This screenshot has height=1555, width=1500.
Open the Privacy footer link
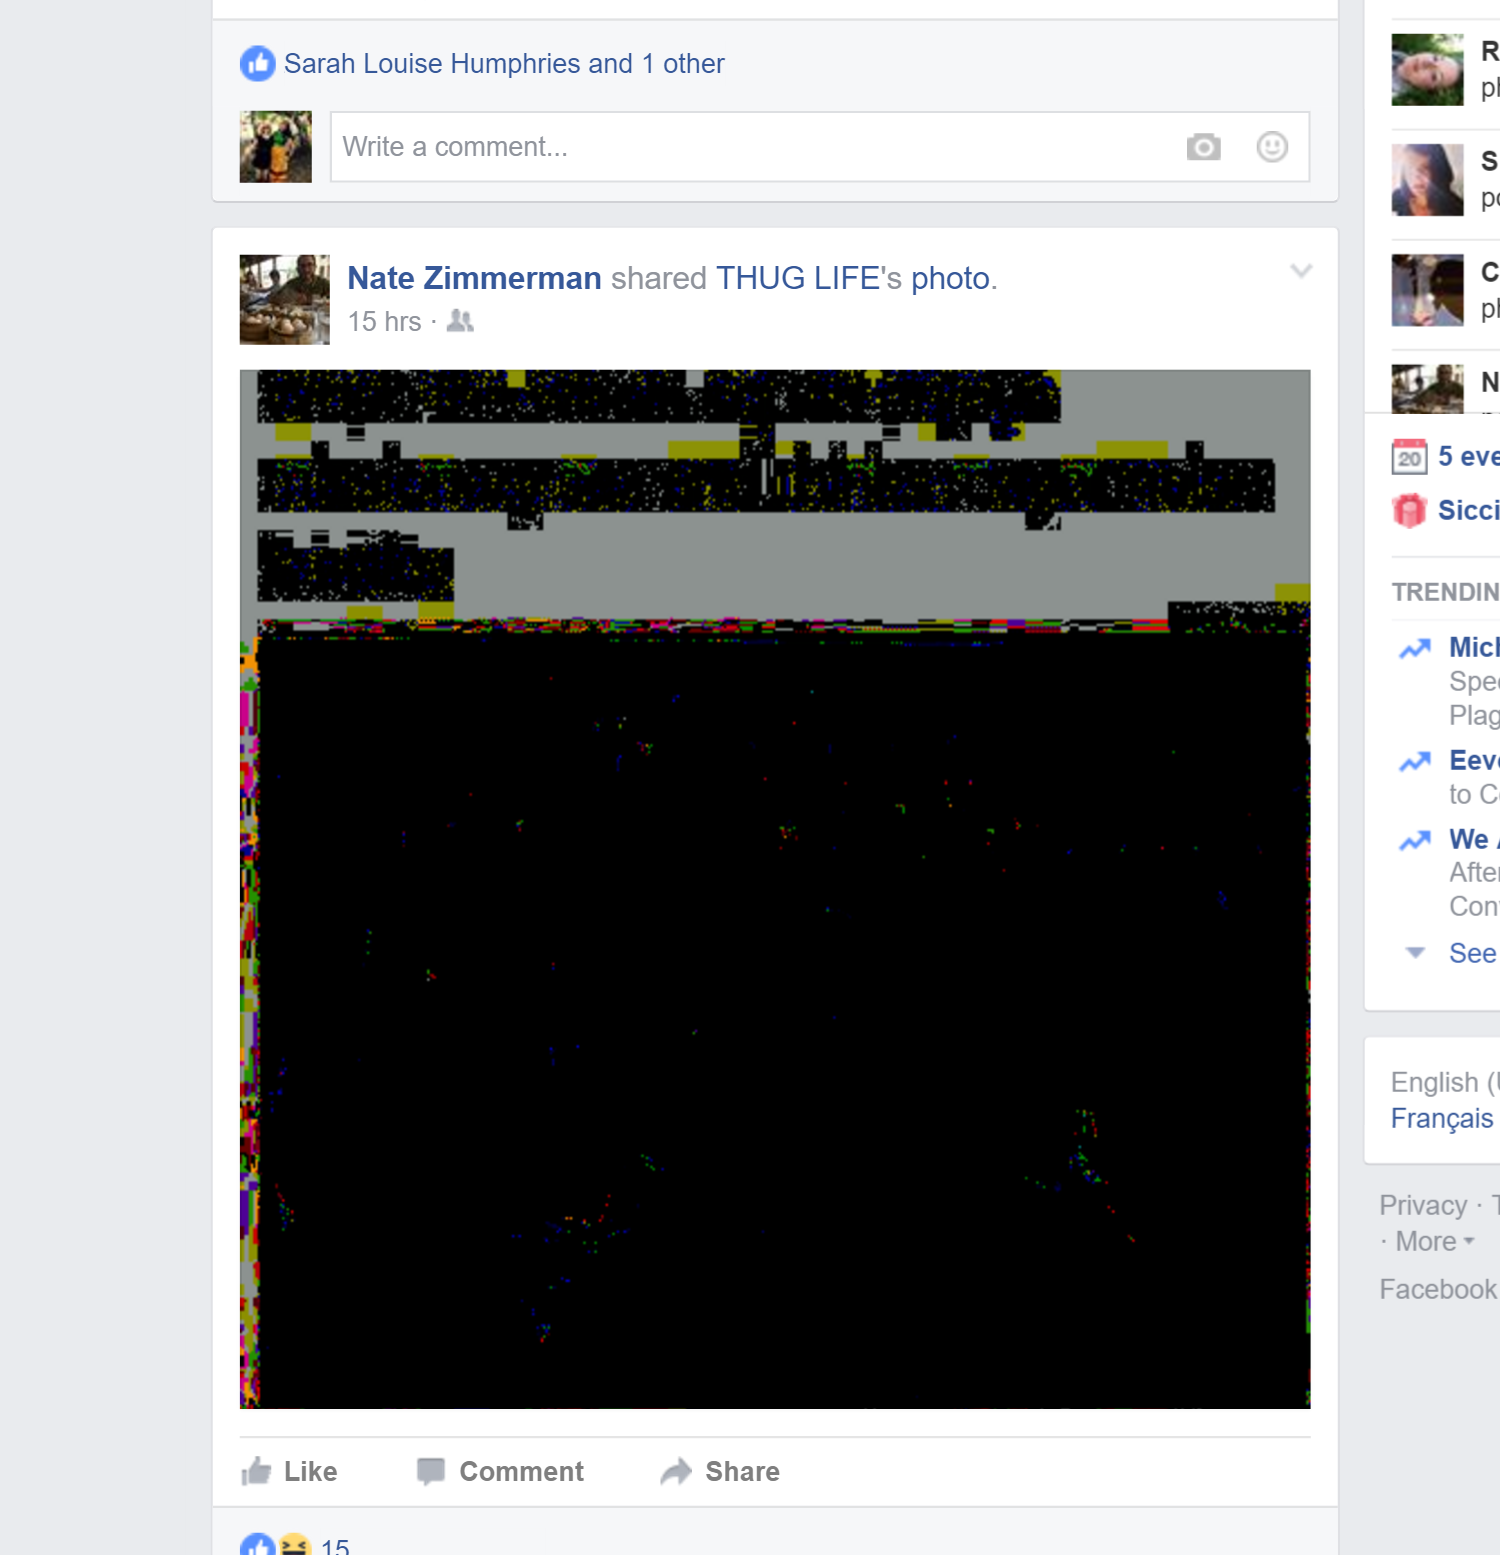(x=1423, y=1205)
